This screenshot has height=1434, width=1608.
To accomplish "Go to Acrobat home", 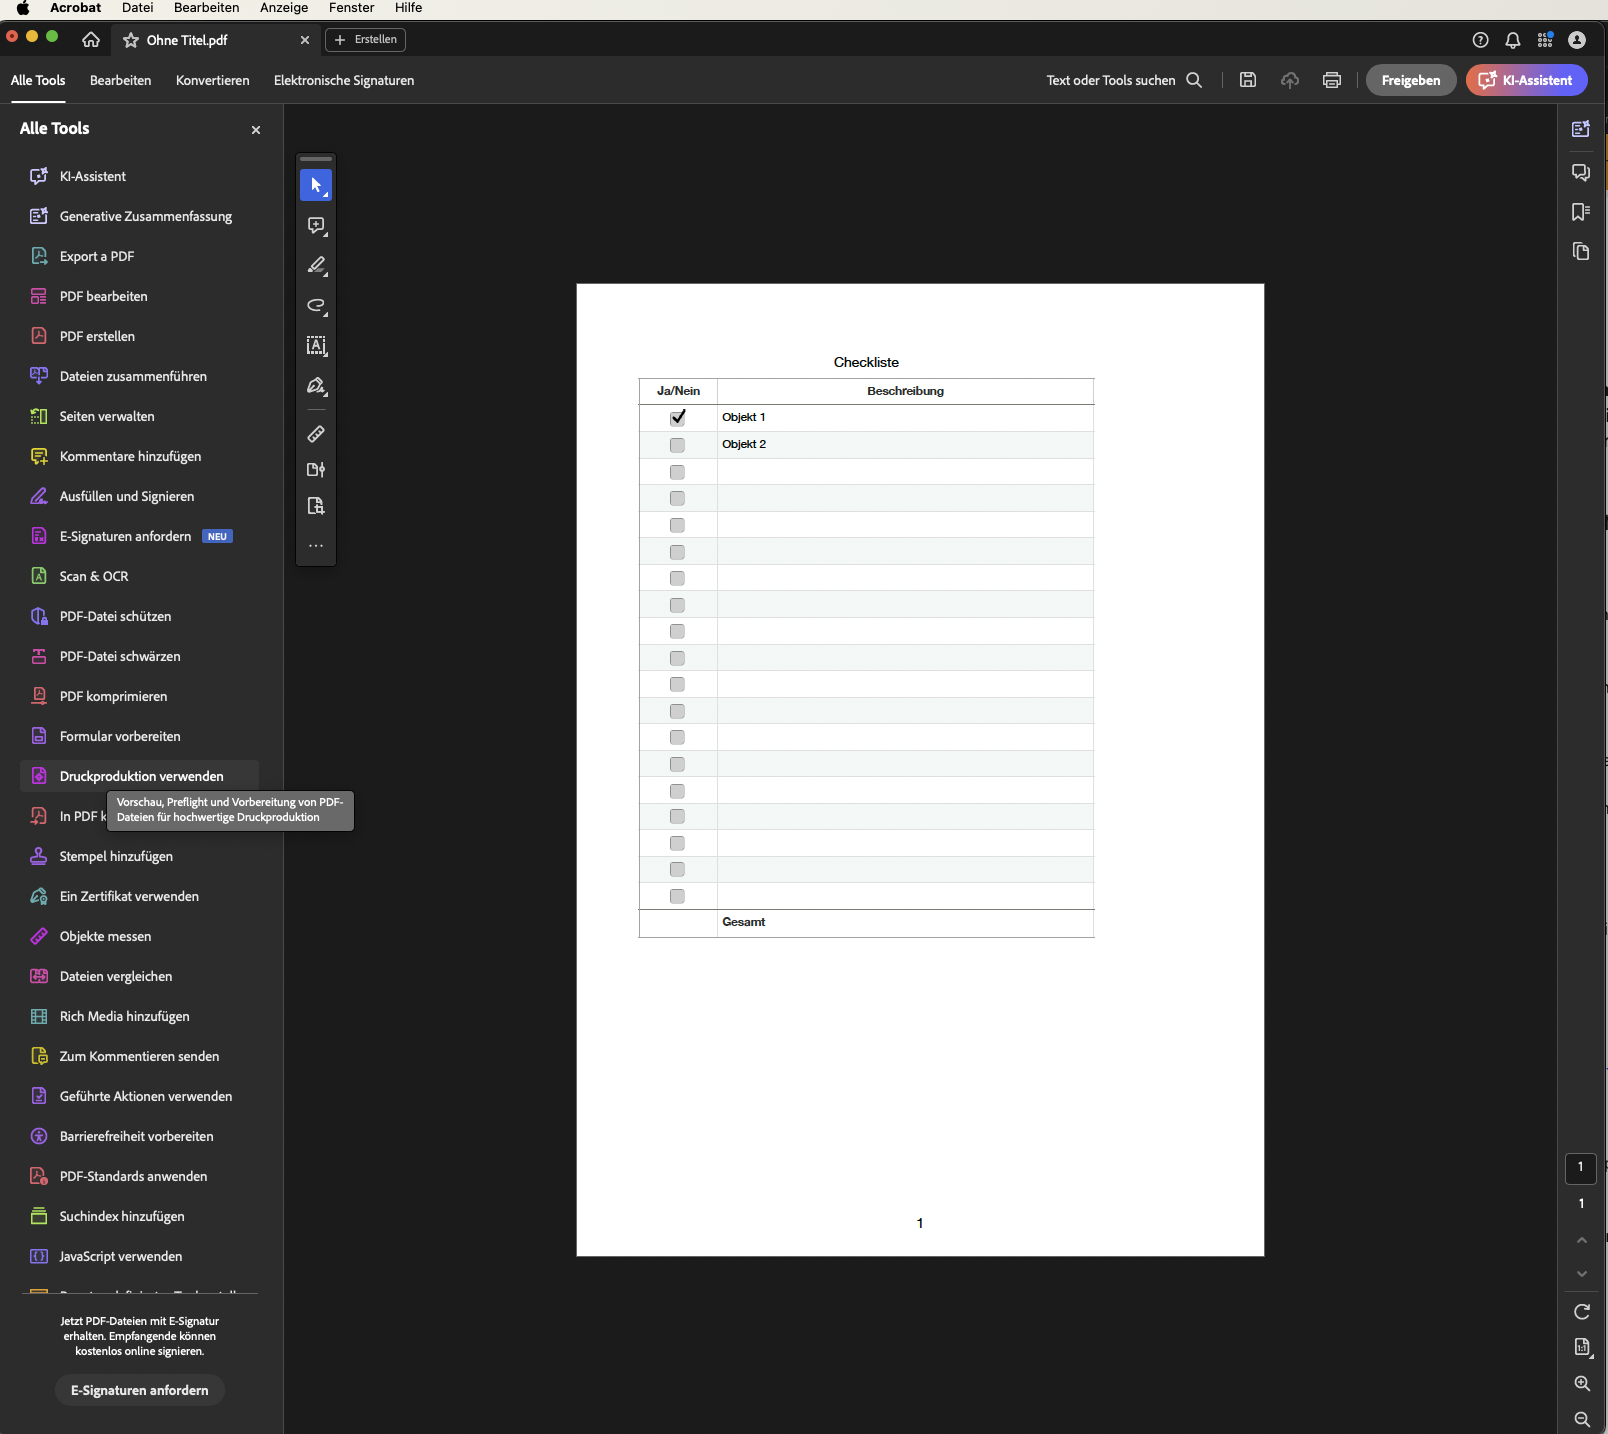I will pyautogui.click(x=91, y=40).
